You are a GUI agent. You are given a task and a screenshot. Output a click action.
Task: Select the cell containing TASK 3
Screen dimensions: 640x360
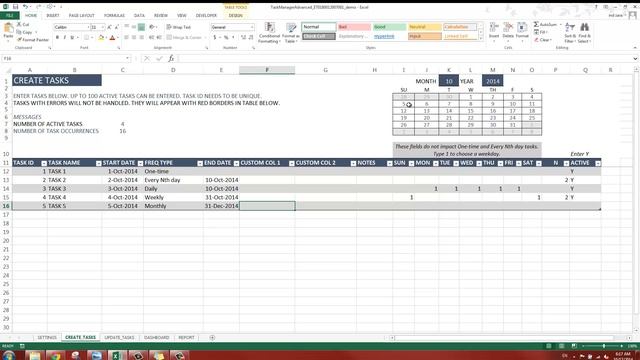tap(74, 189)
